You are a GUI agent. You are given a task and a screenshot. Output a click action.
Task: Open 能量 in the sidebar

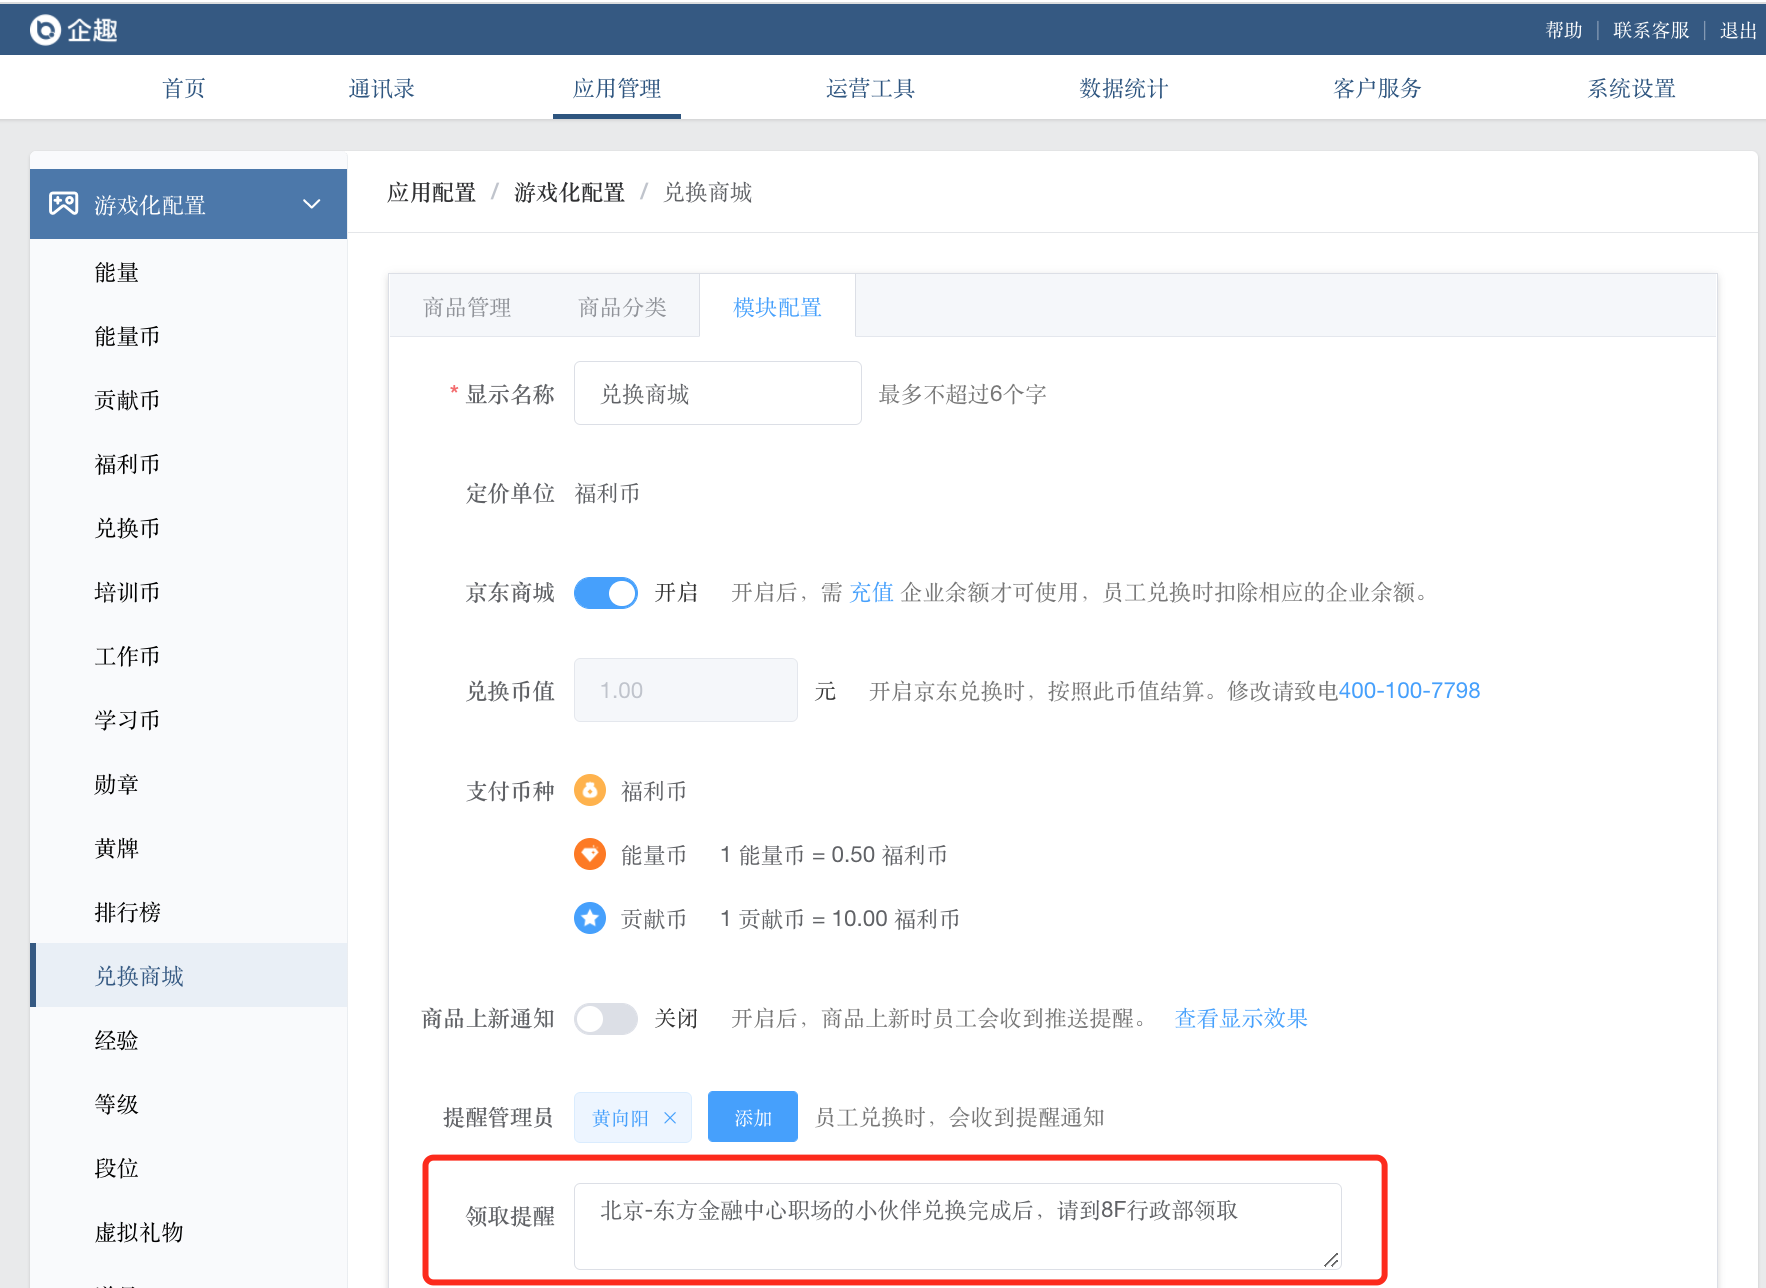(x=117, y=272)
